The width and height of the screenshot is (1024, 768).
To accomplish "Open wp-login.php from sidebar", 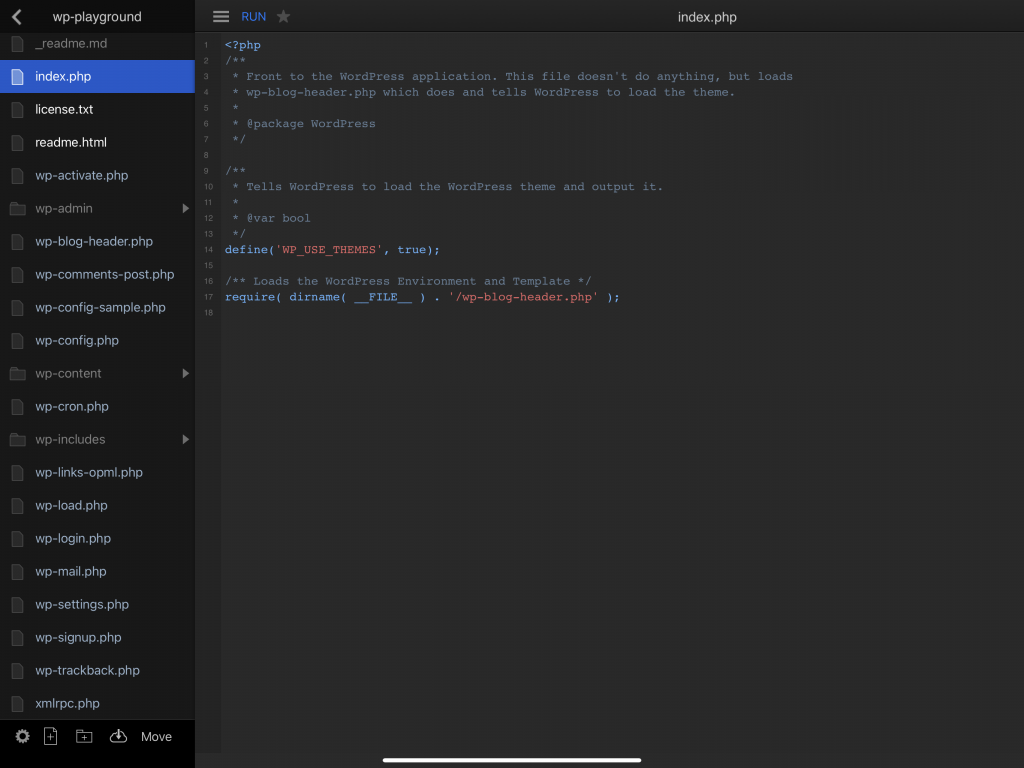I will pyautogui.click(x=73, y=539).
